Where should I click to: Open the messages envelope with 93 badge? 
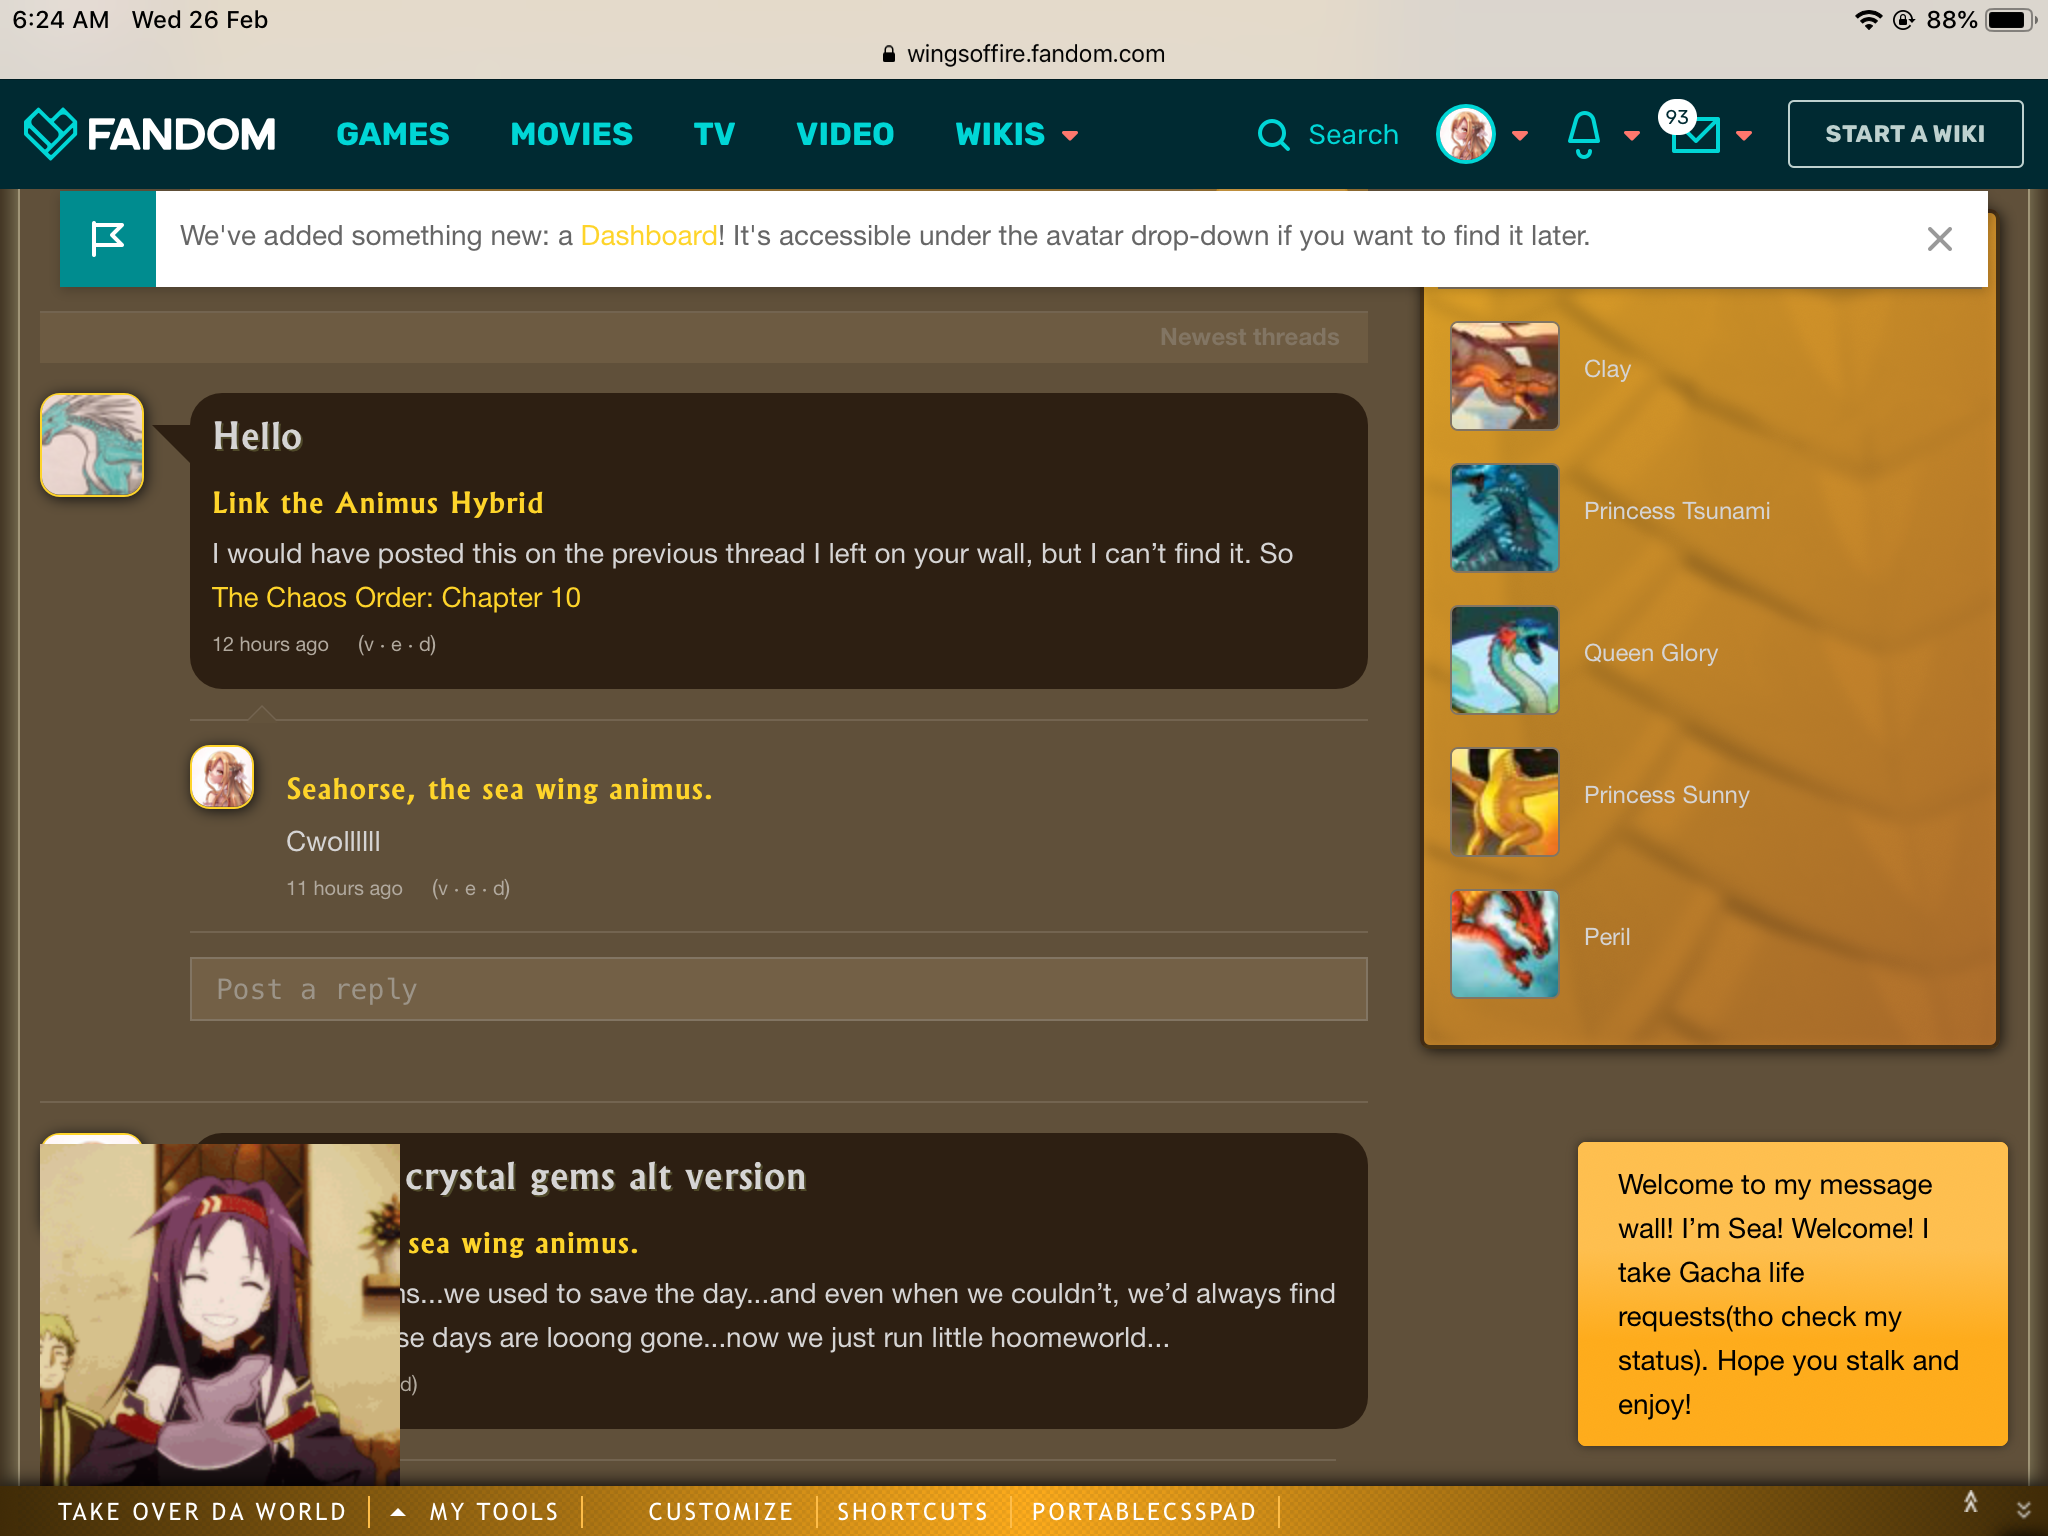1696,134
